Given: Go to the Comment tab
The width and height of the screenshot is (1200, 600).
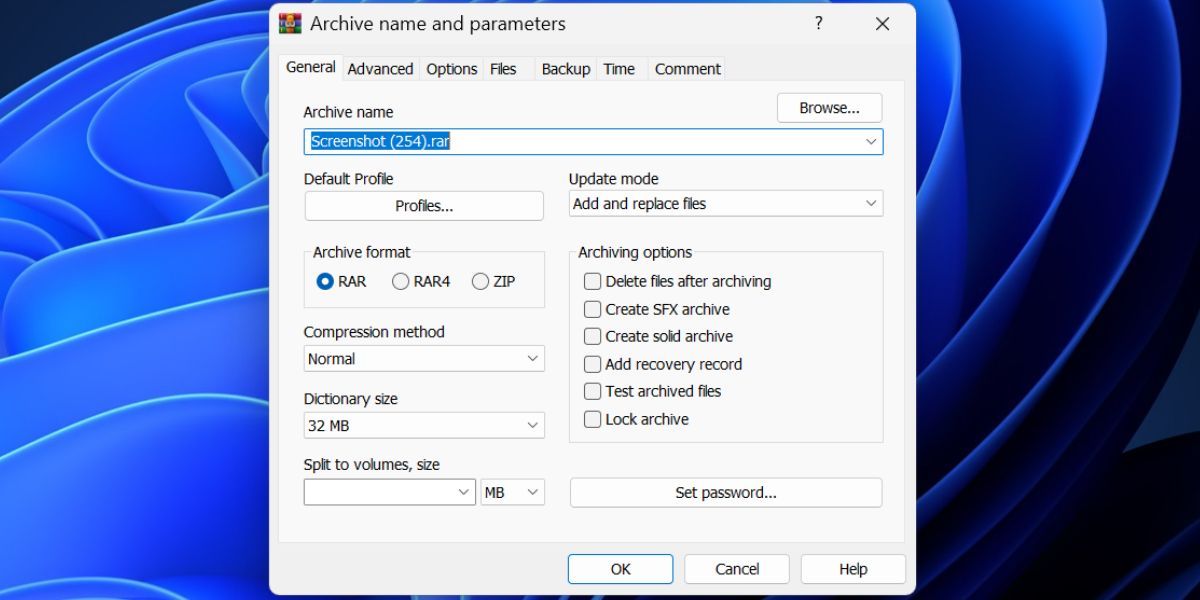Looking at the screenshot, I should 687,69.
